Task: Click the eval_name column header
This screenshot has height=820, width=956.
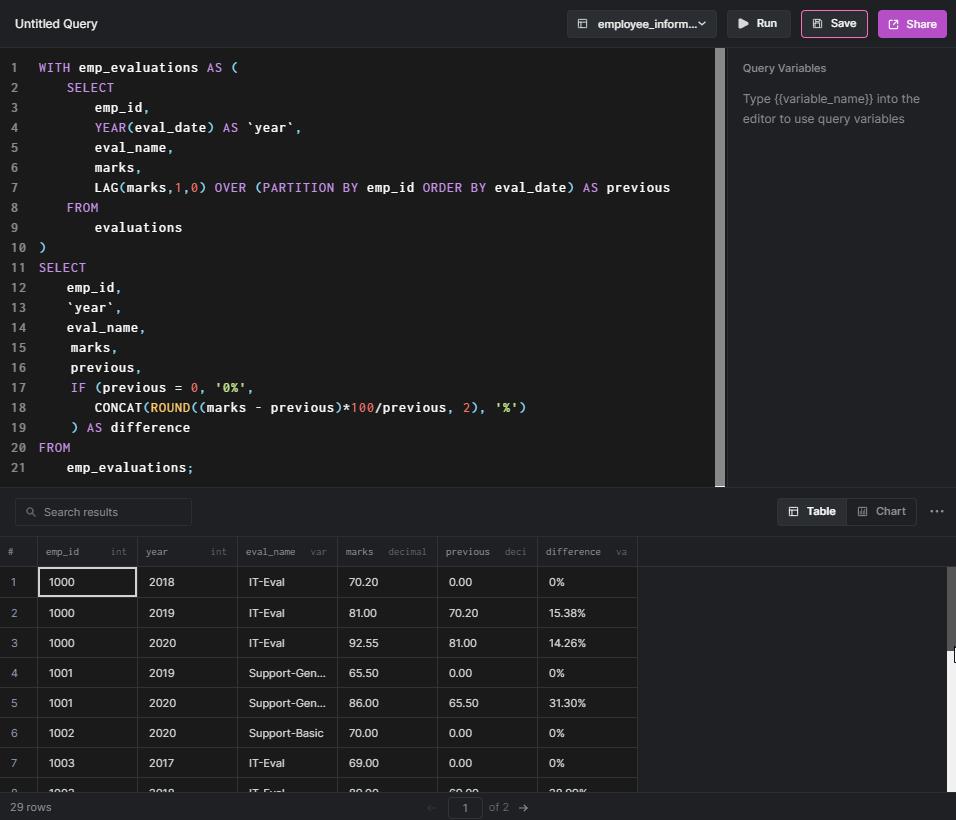Action: (x=287, y=552)
